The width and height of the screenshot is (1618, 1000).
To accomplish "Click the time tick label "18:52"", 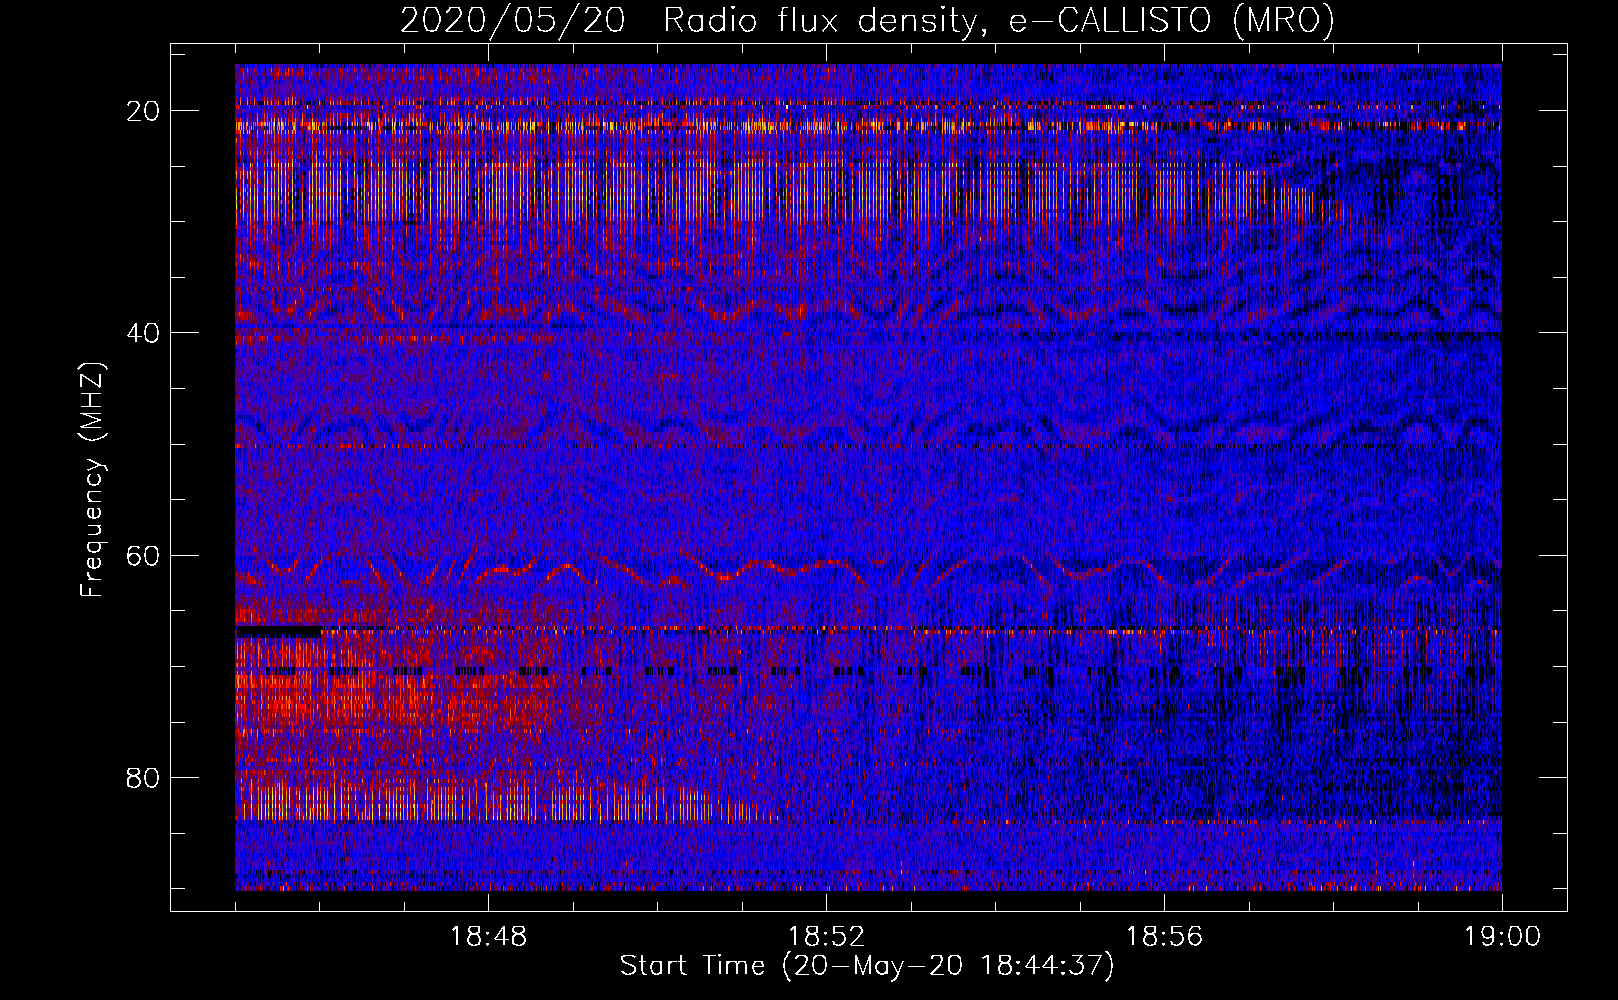I will [826, 937].
